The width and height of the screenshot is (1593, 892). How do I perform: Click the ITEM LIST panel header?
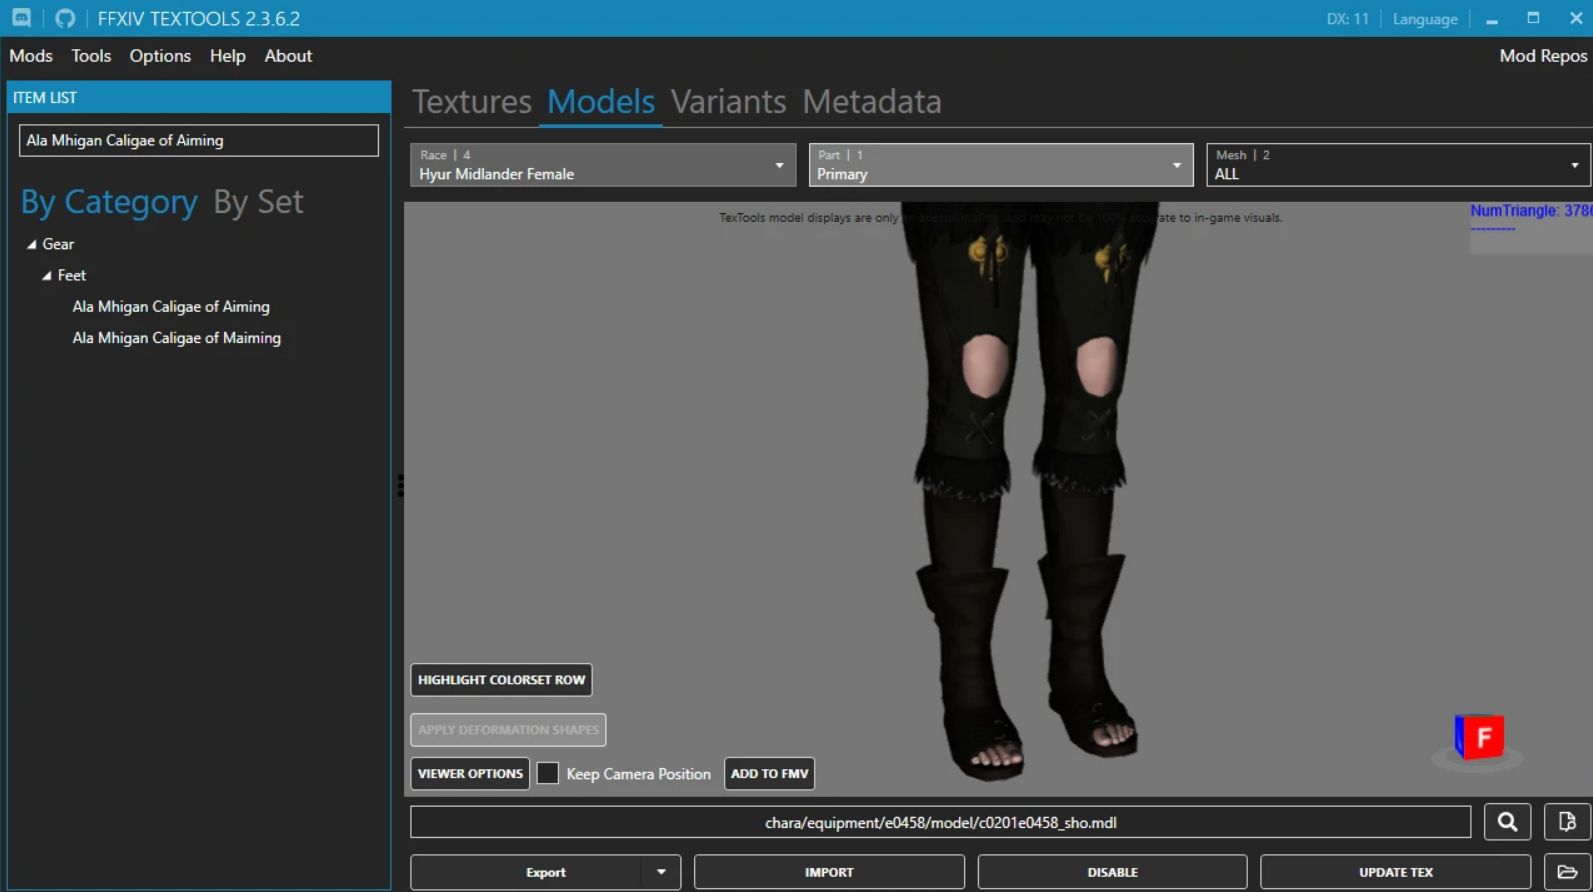click(199, 97)
